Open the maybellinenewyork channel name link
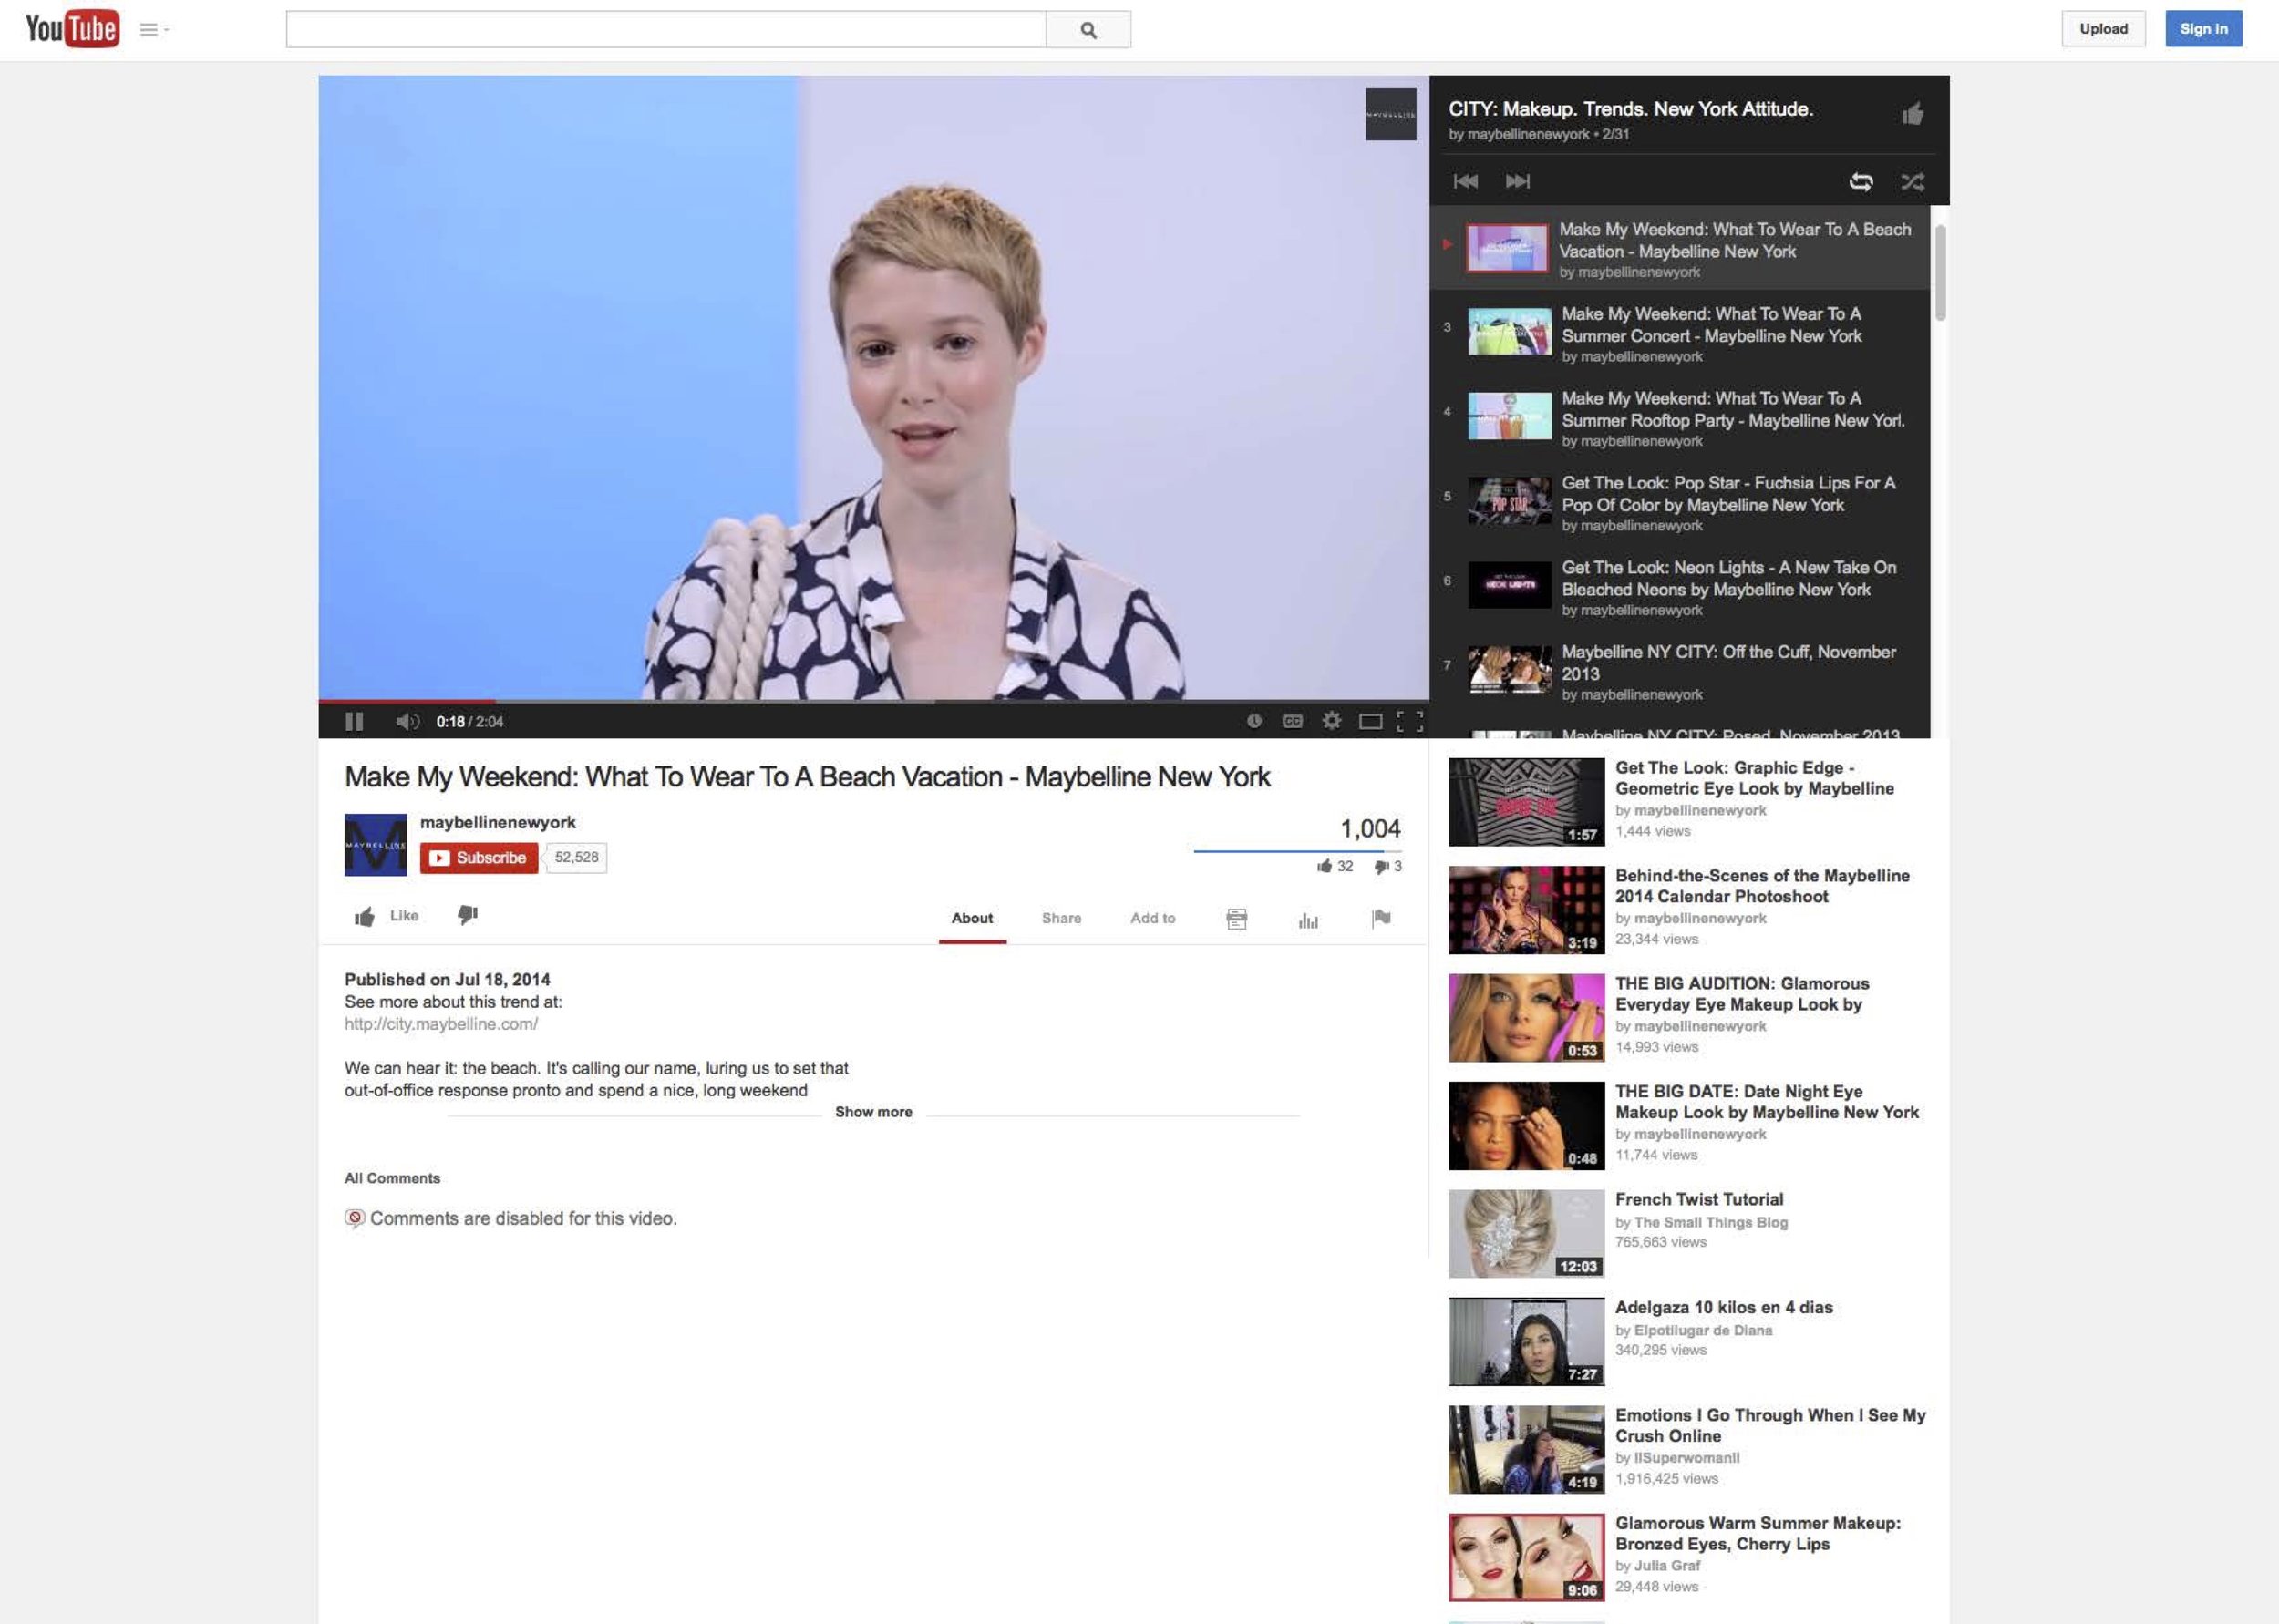 497,822
